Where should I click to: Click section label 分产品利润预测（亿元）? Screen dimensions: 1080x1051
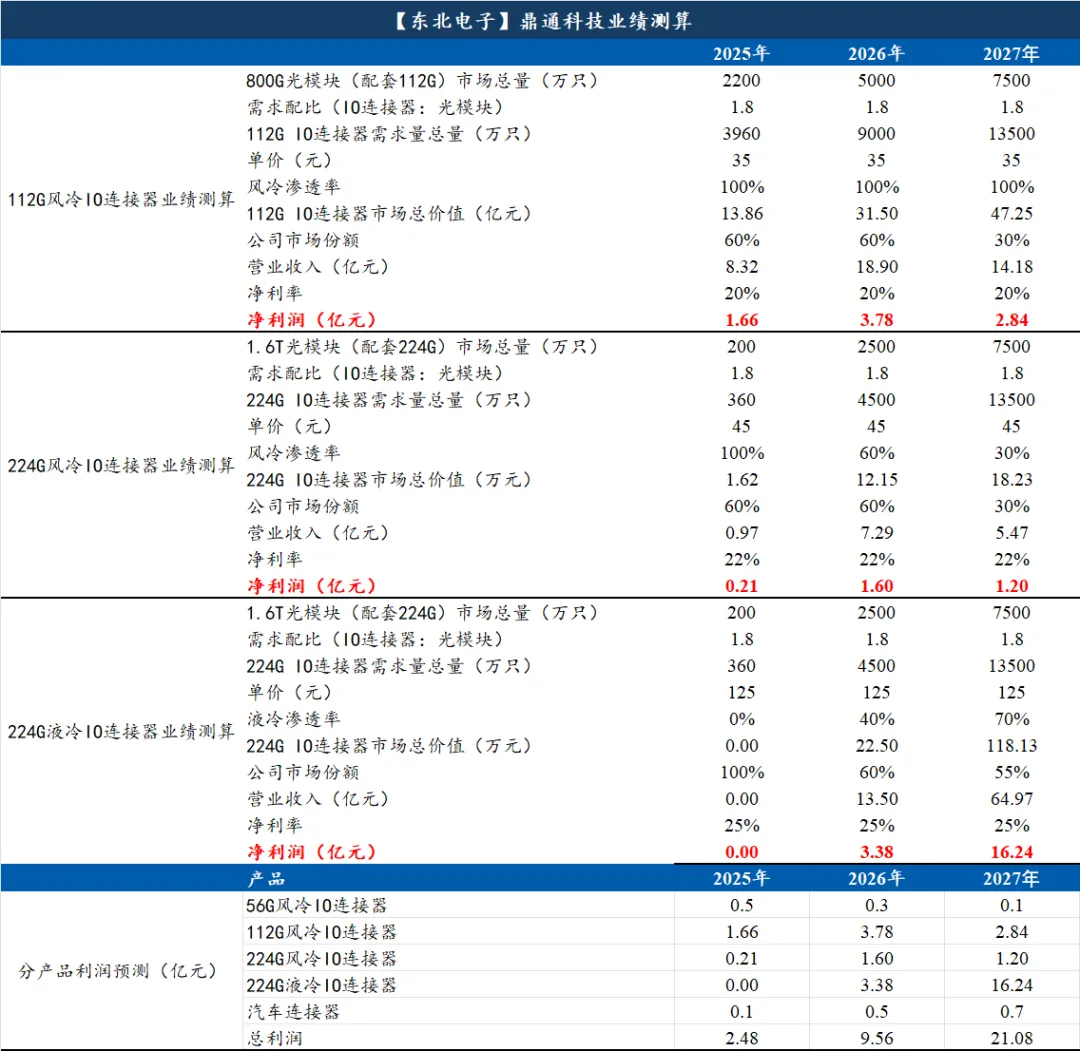(118, 971)
